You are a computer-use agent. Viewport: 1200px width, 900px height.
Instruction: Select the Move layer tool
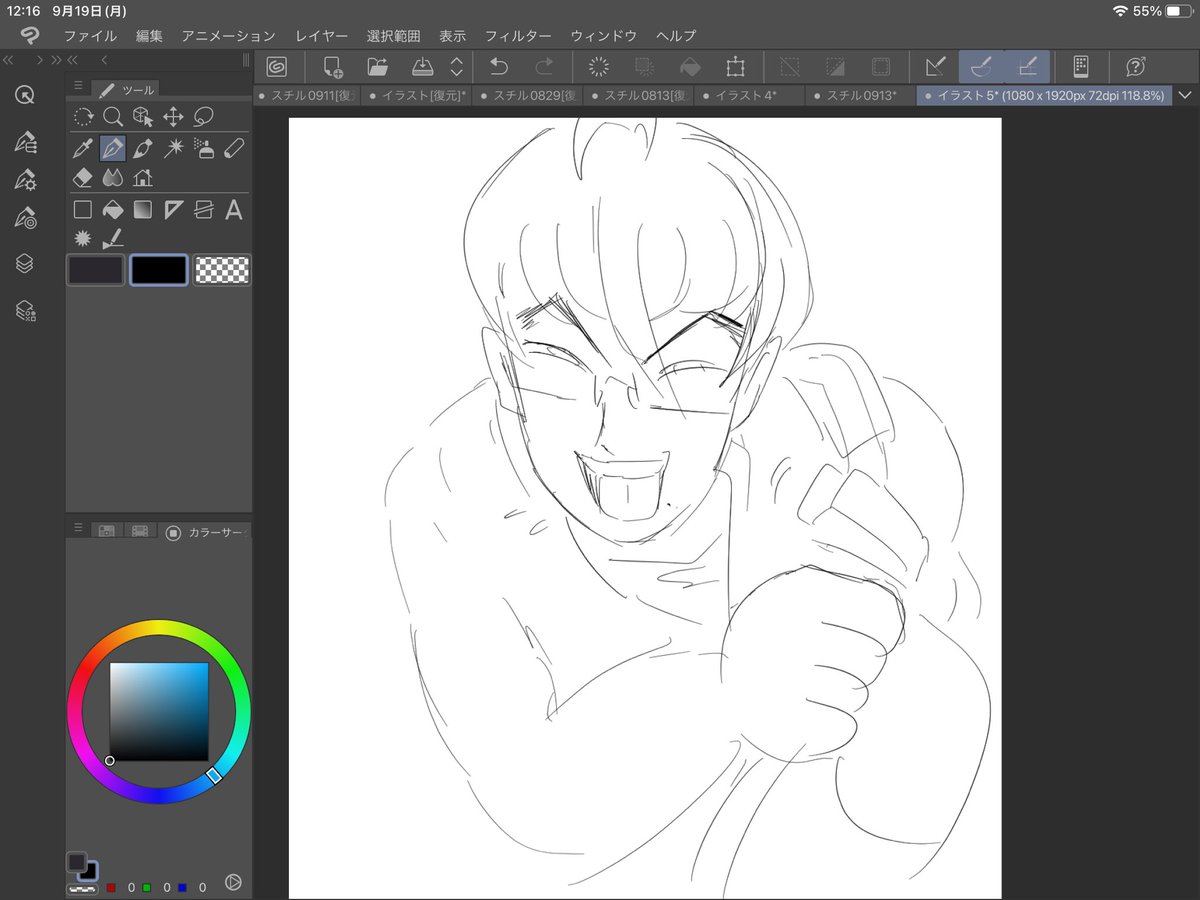tap(173, 117)
